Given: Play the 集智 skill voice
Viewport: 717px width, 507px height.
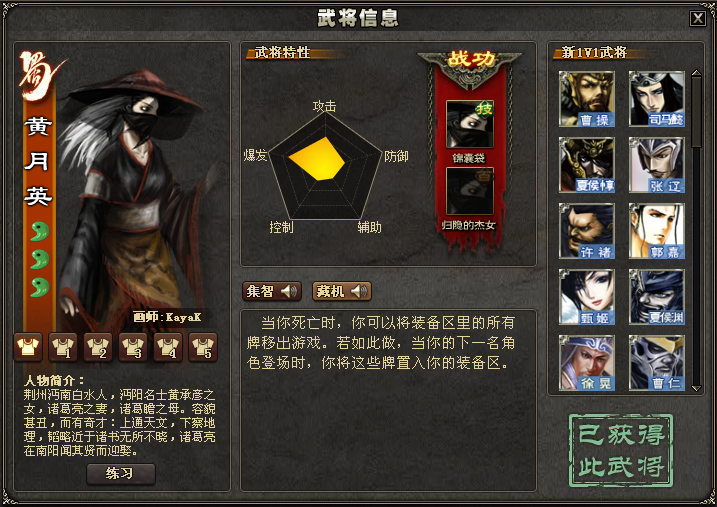Looking at the screenshot, I should click(272, 291).
